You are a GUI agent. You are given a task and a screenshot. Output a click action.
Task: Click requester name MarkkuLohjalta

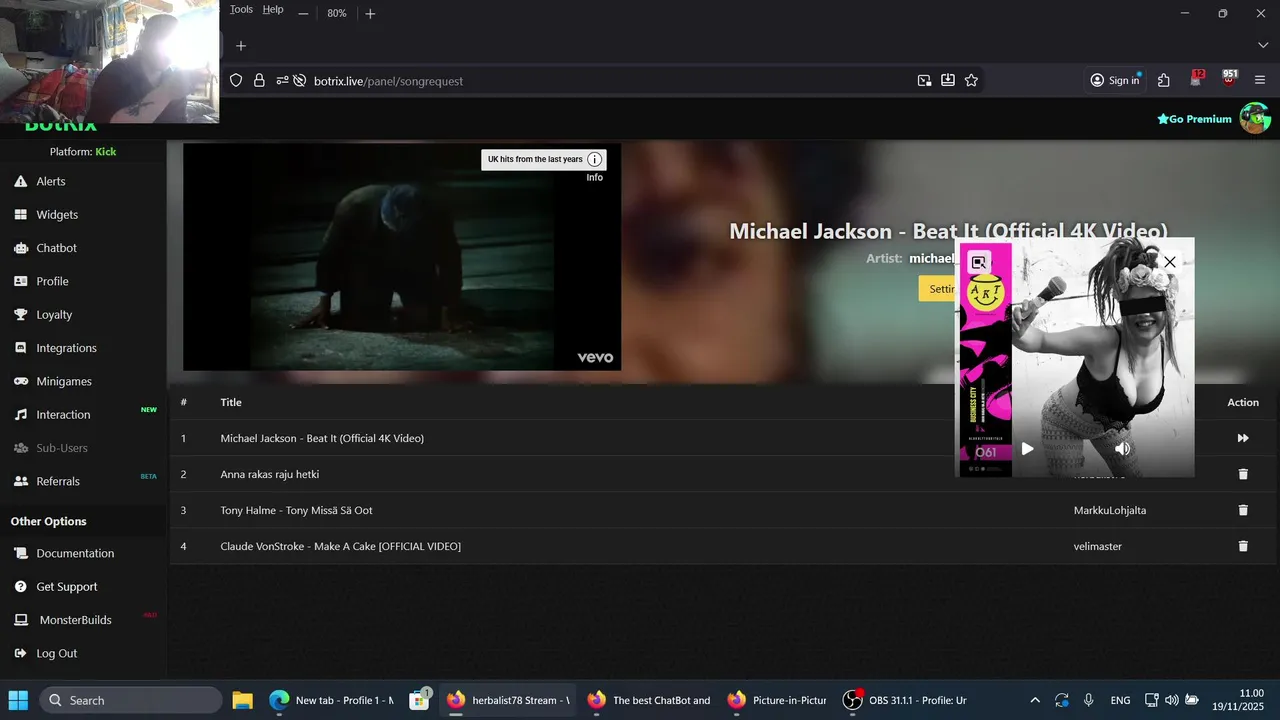[x=1110, y=510]
